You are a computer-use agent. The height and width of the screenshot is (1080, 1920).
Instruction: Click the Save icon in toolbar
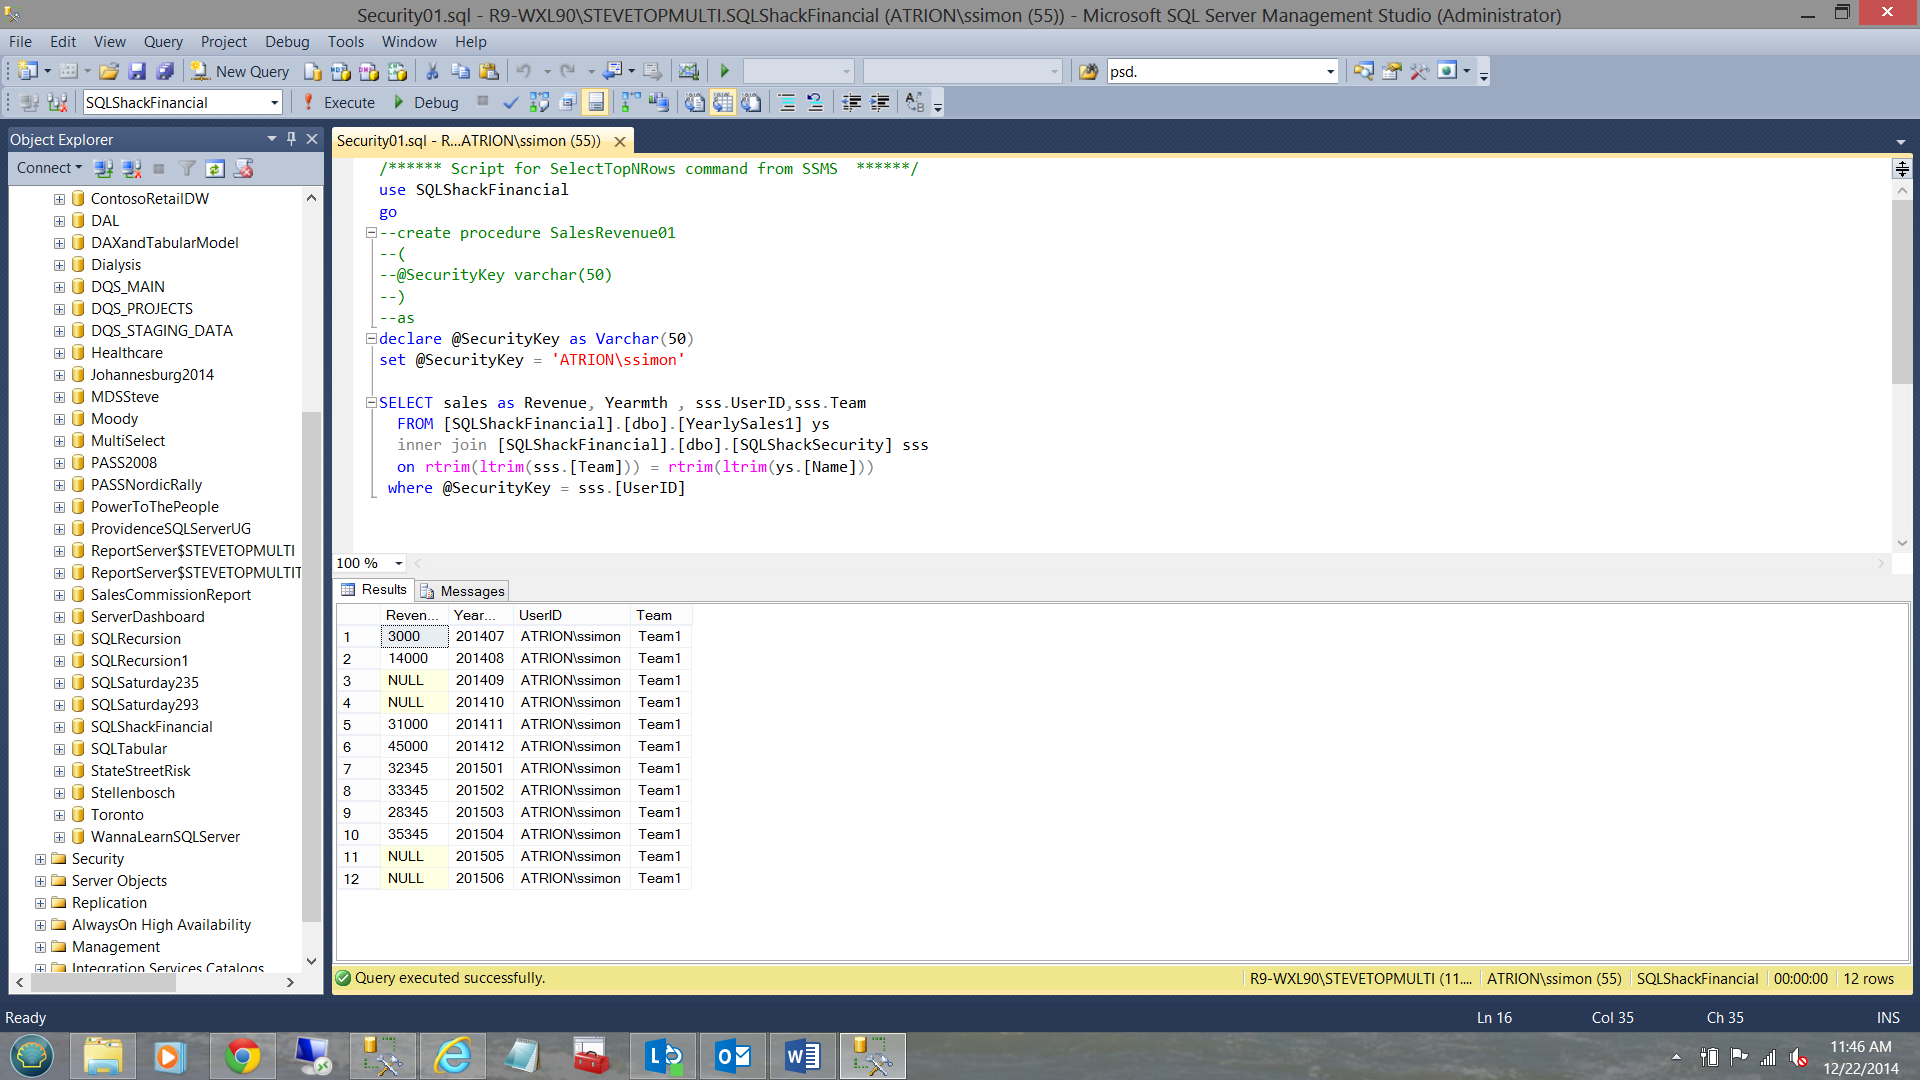pos(138,72)
